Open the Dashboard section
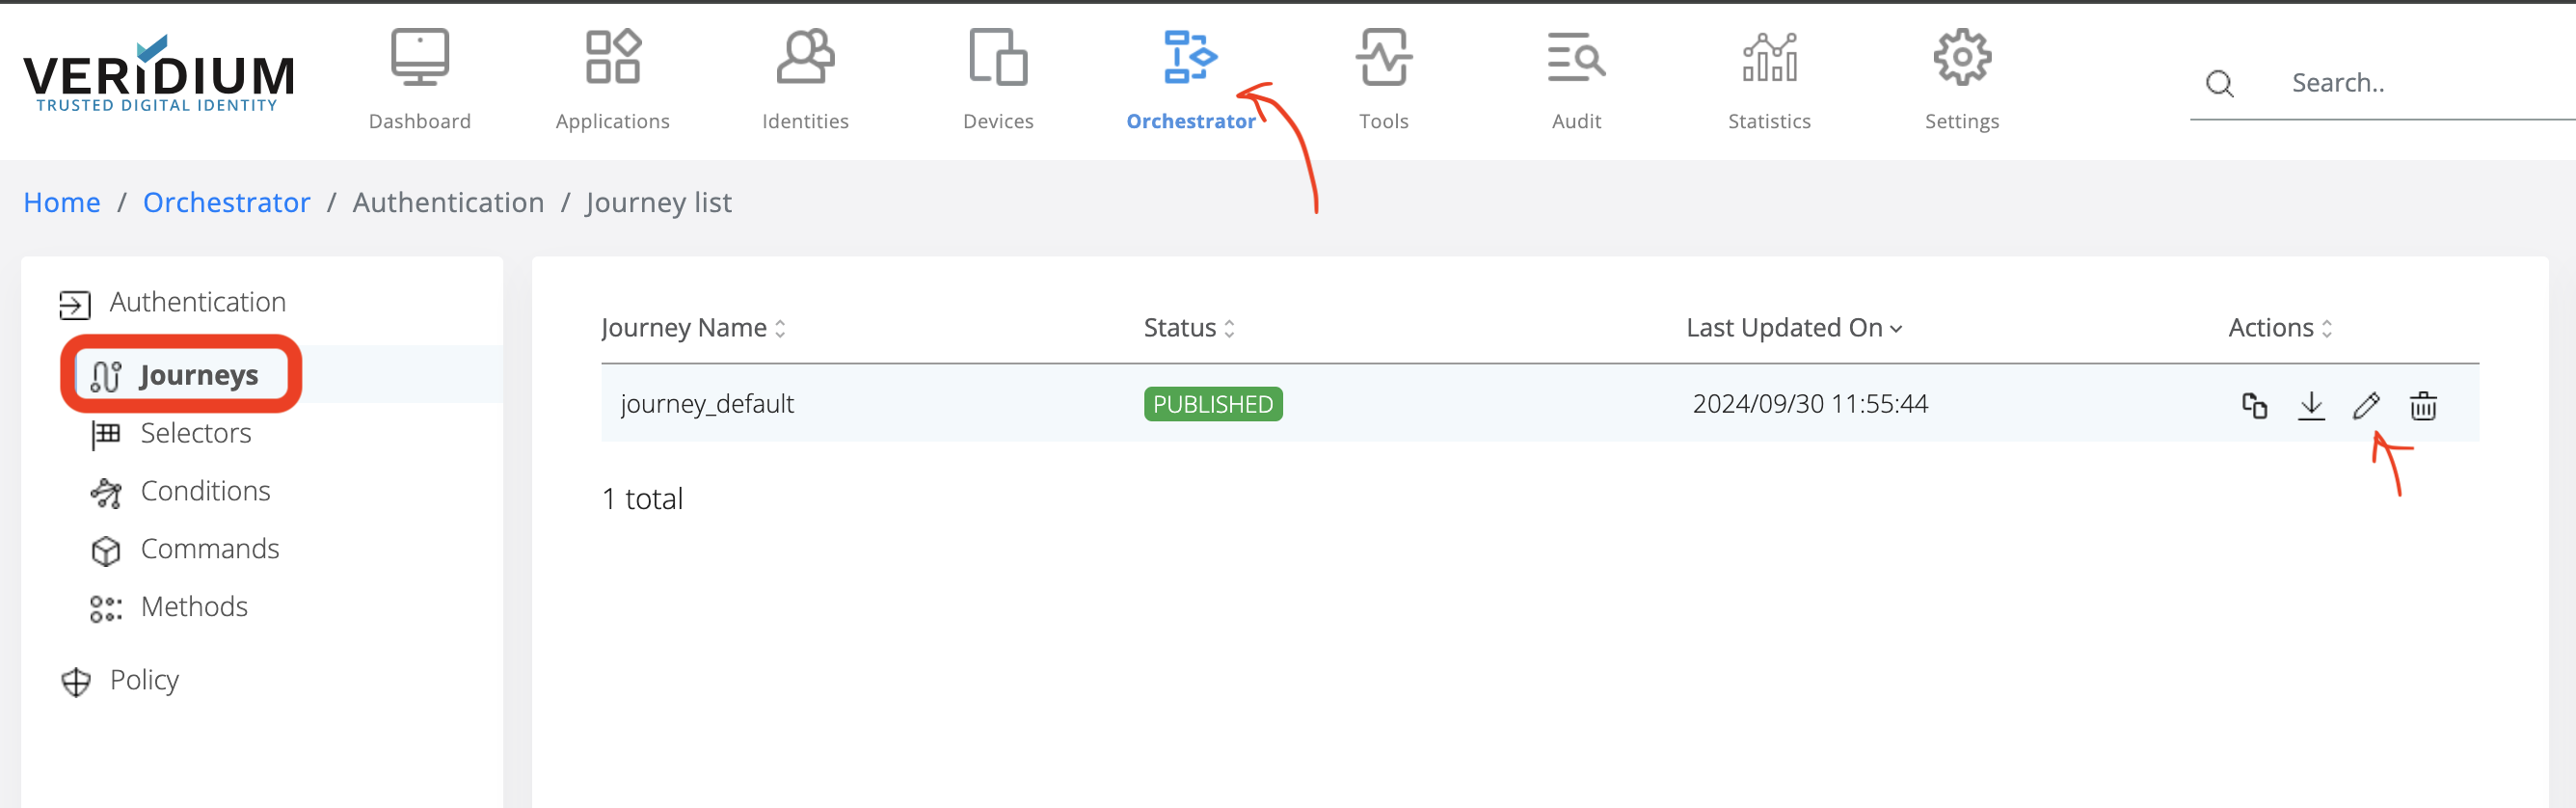Viewport: 2576px width, 808px height. click(x=419, y=79)
